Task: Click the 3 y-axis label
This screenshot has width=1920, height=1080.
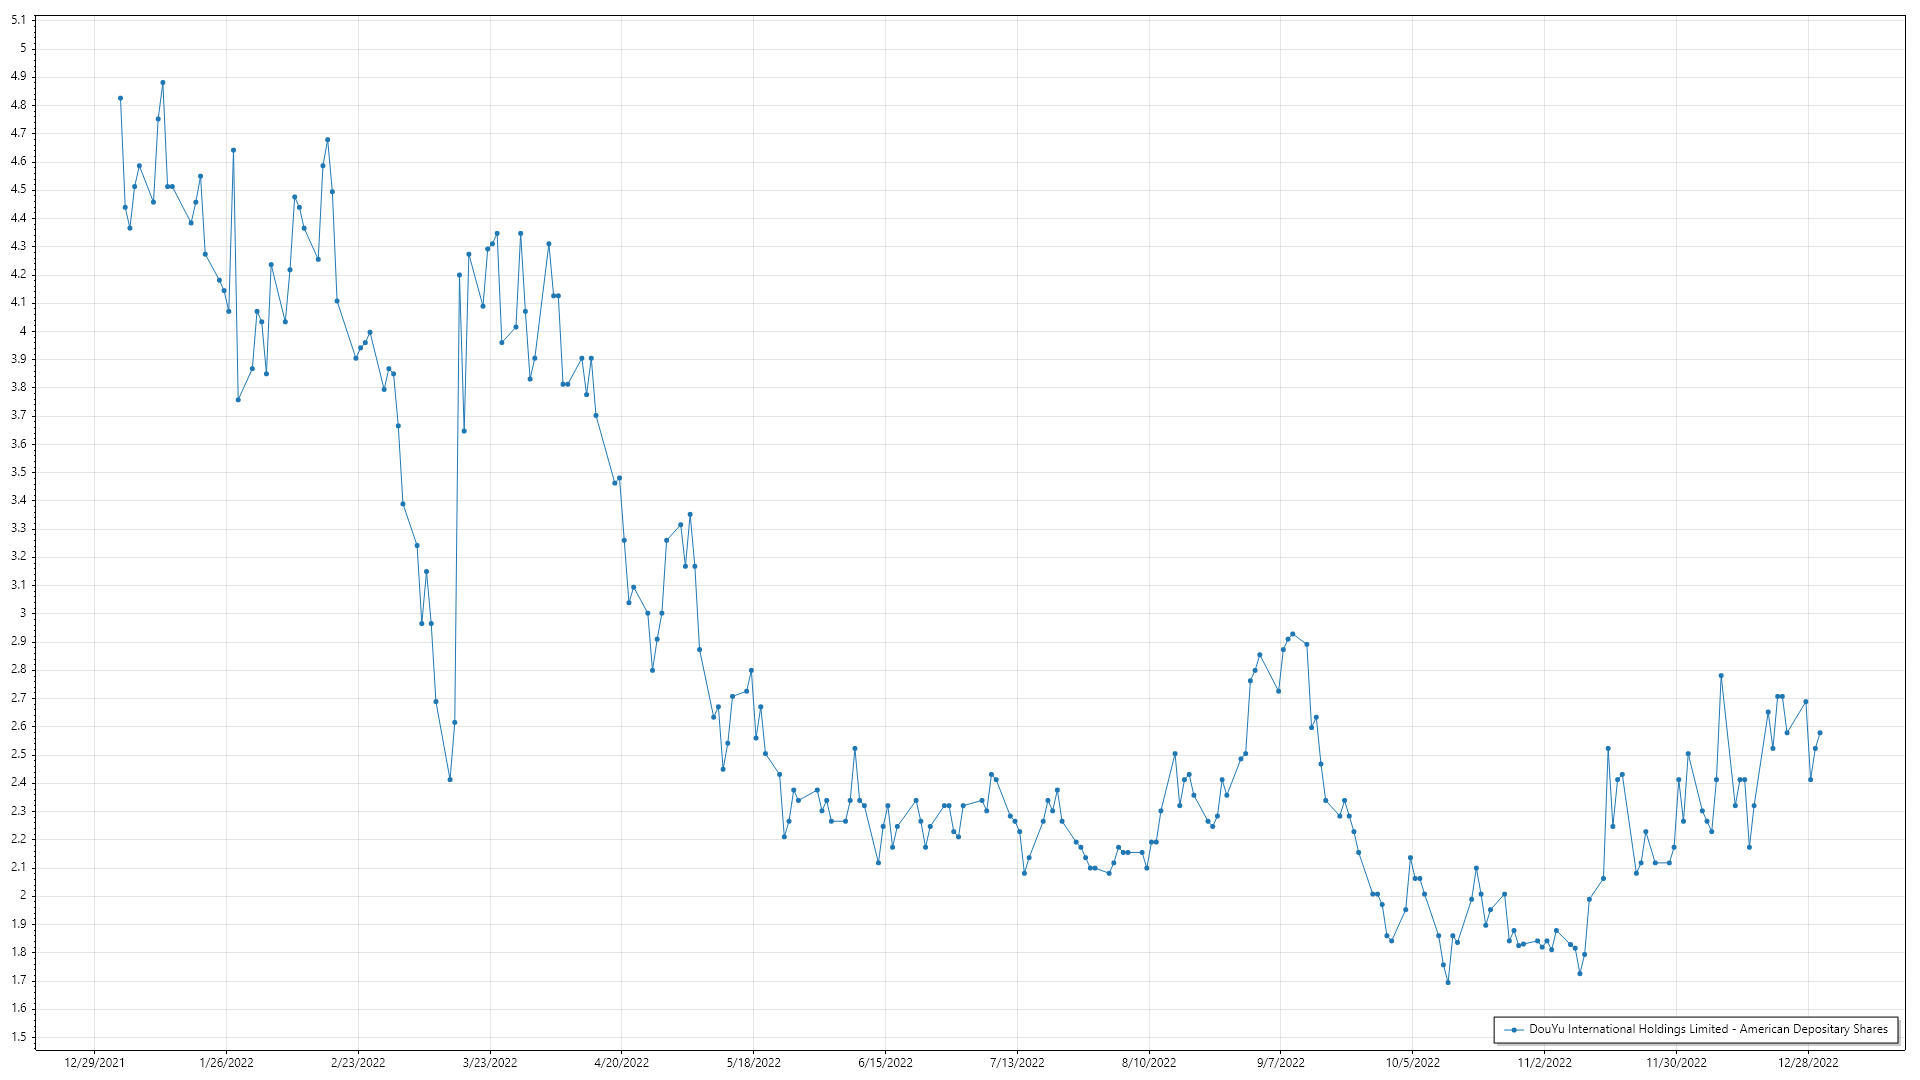Action: click(23, 613)
